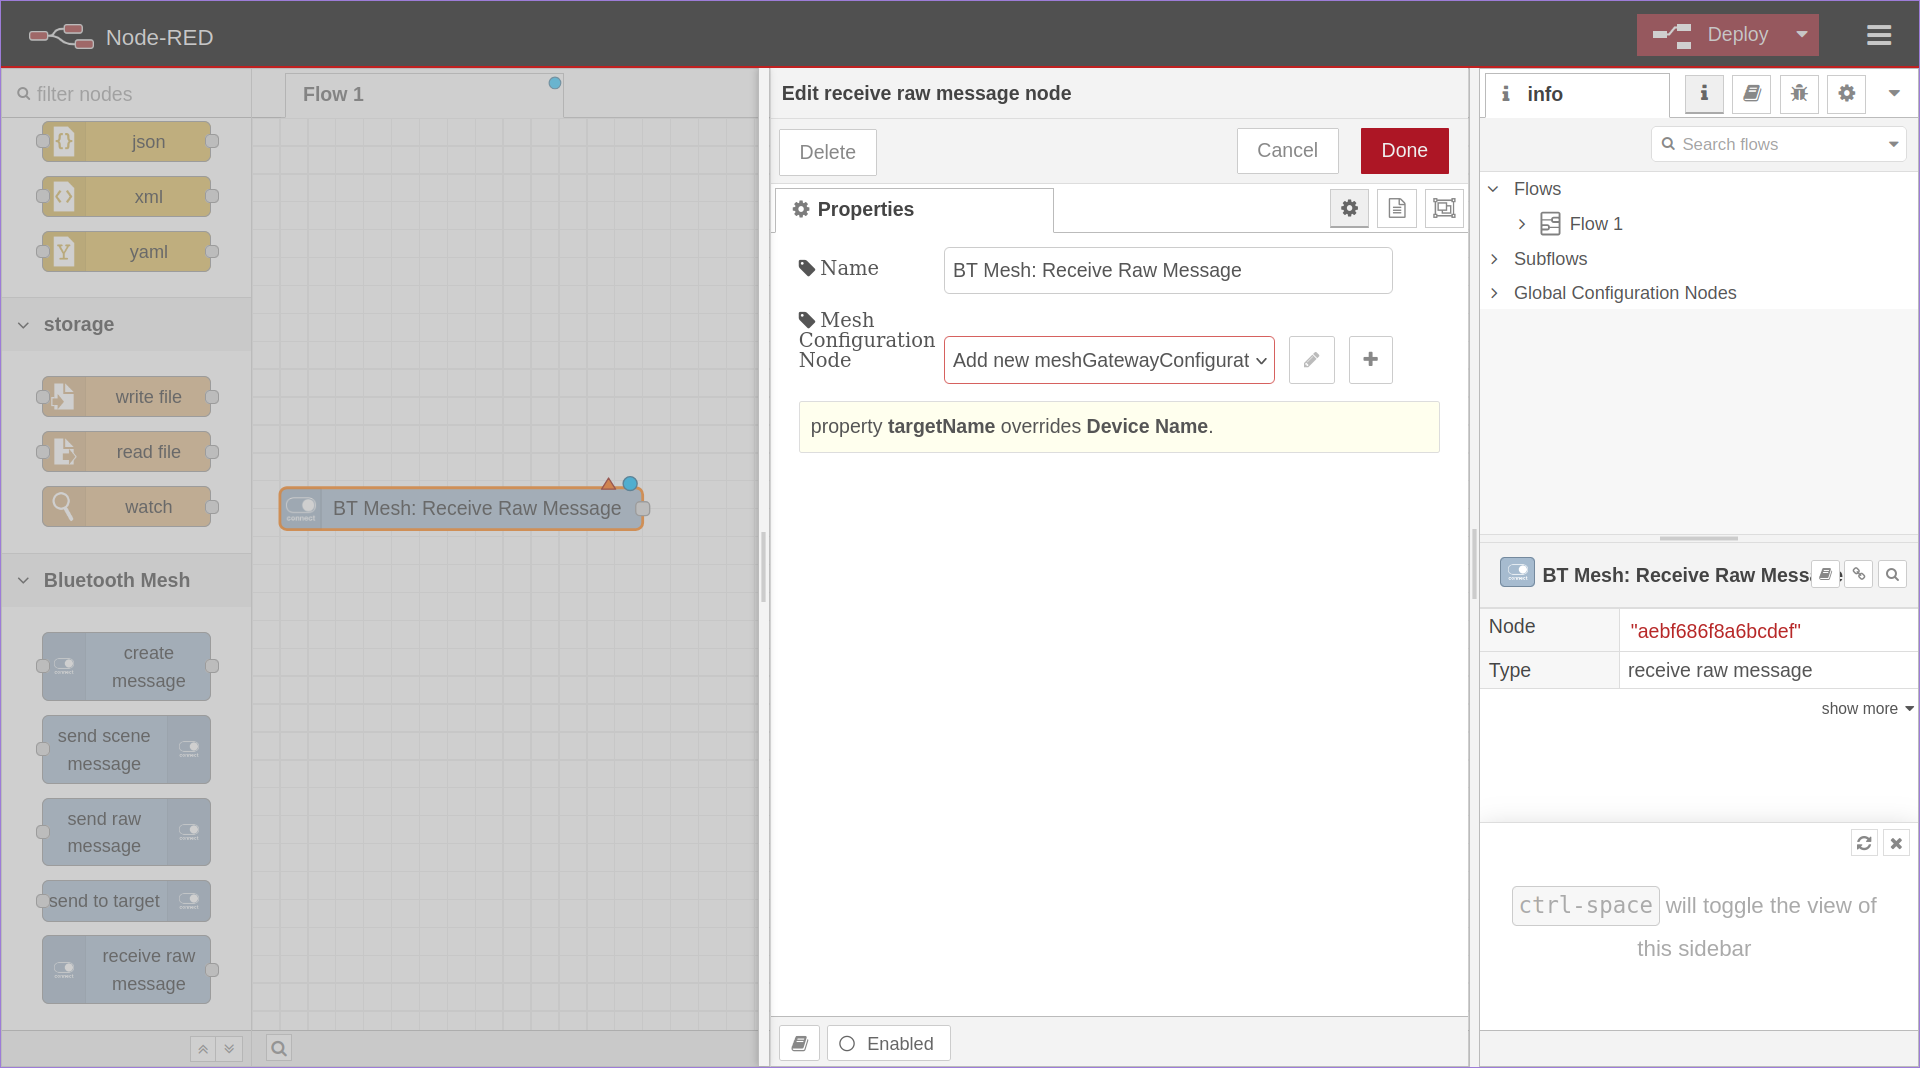The image size is (1920, 1068).
Task: Expand Global Configuration Nodes tree
Action: 1494,293
